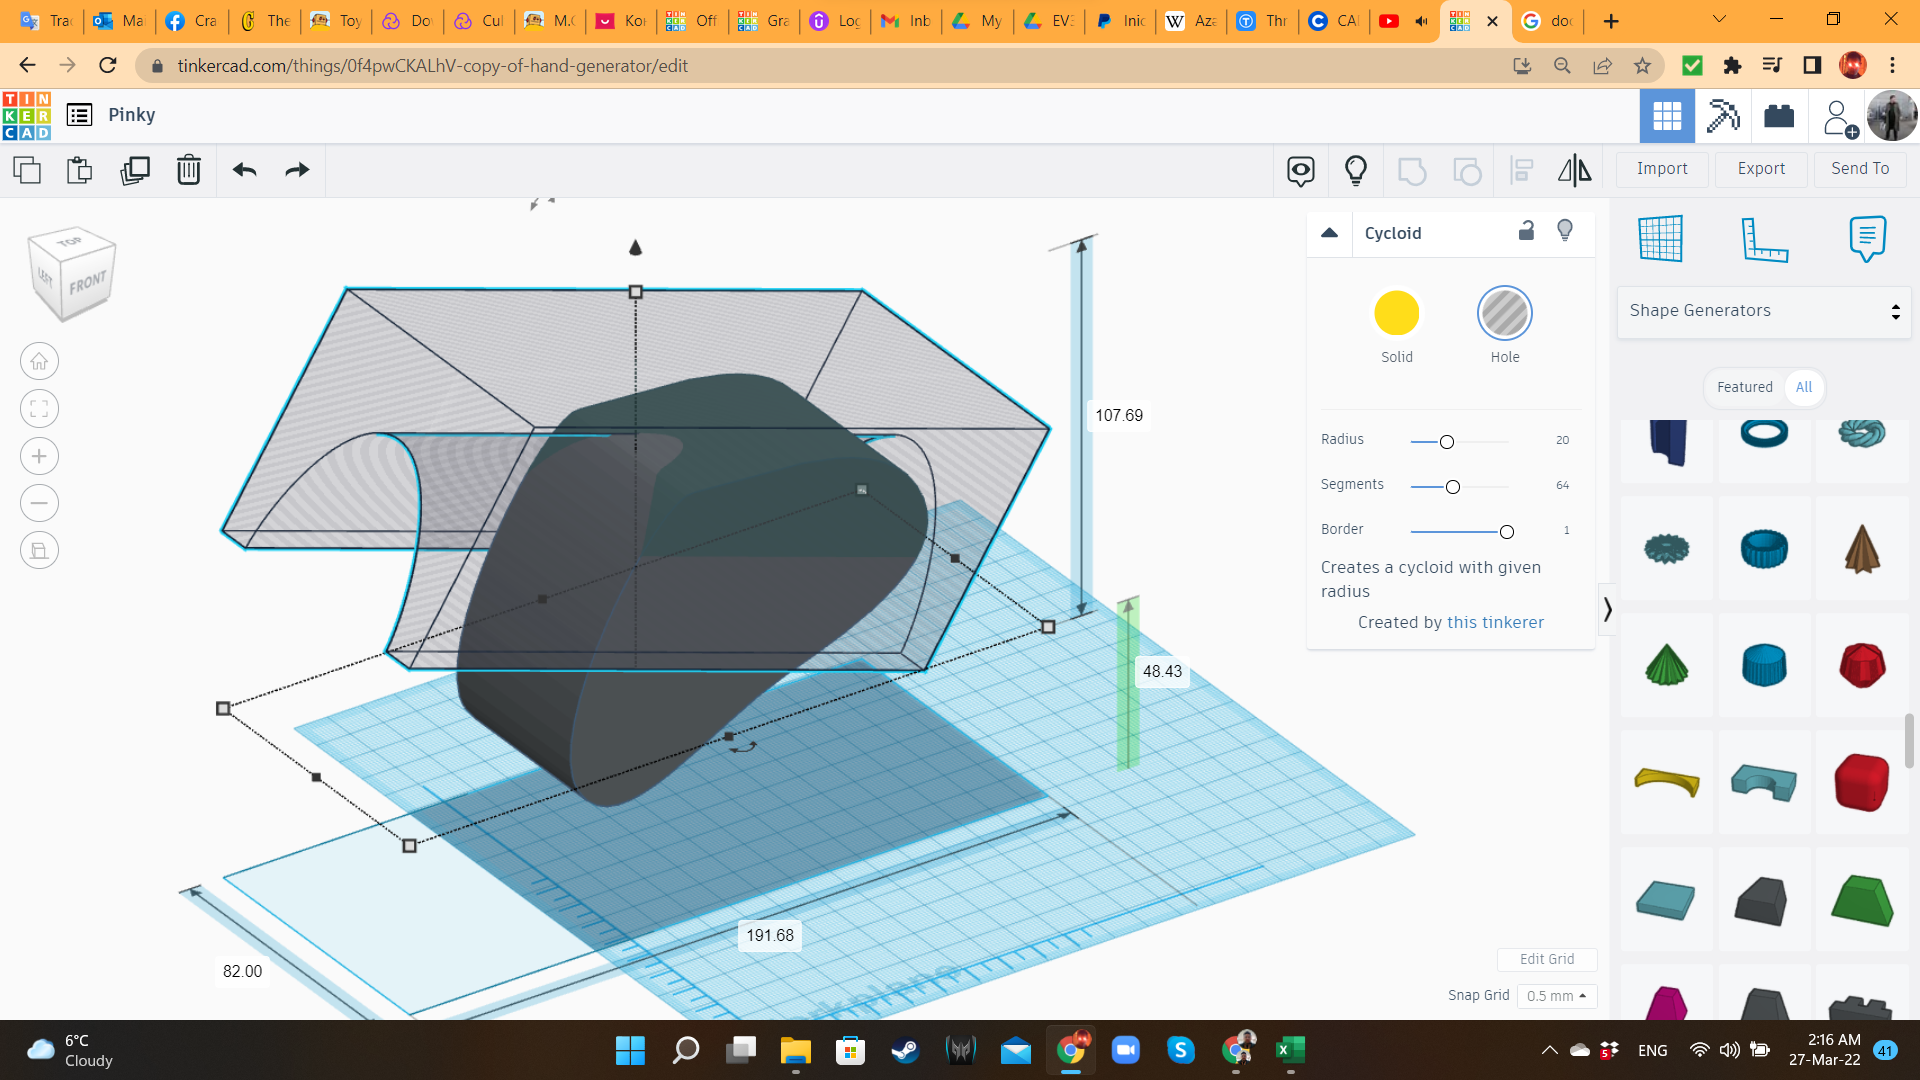Switch to the Featured tab
The height and width of the screenshot is (1080, 1920).
tap(1744, 387)
